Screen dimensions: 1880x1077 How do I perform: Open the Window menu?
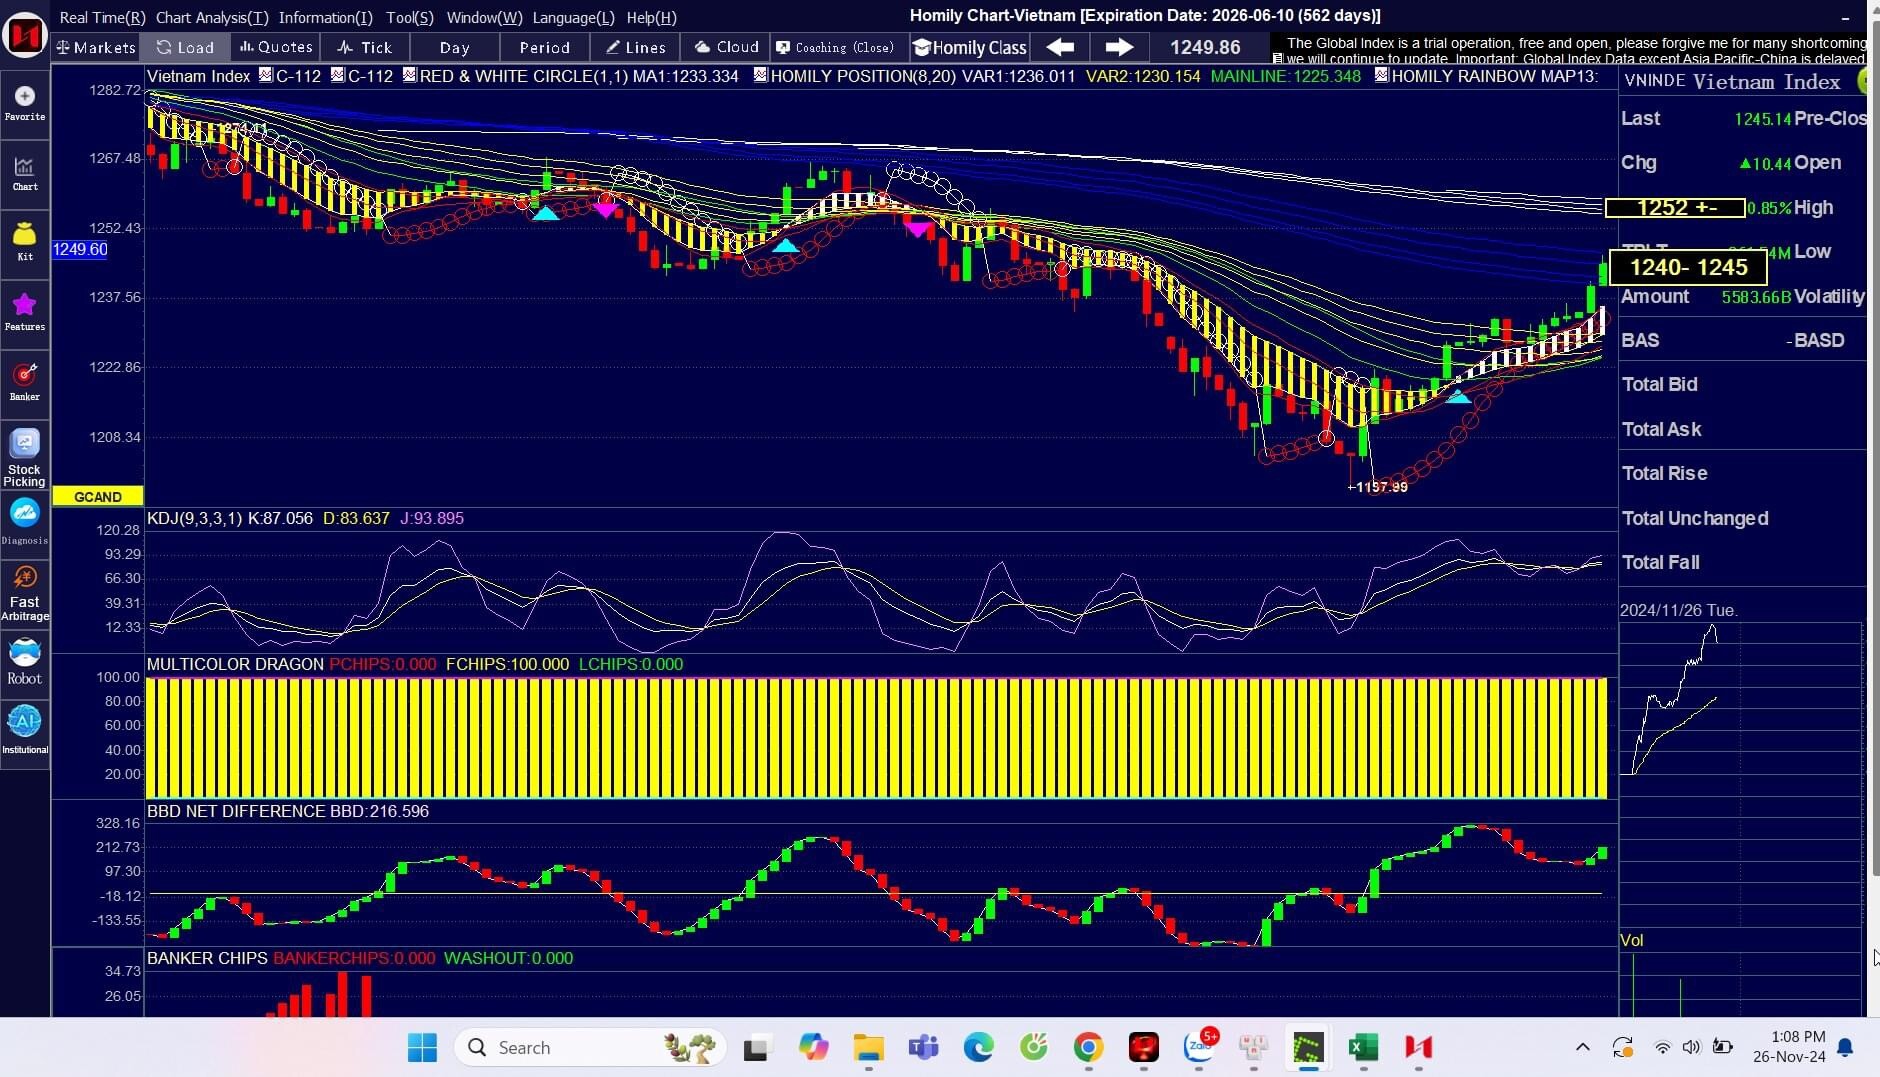[x=484, y=17]
